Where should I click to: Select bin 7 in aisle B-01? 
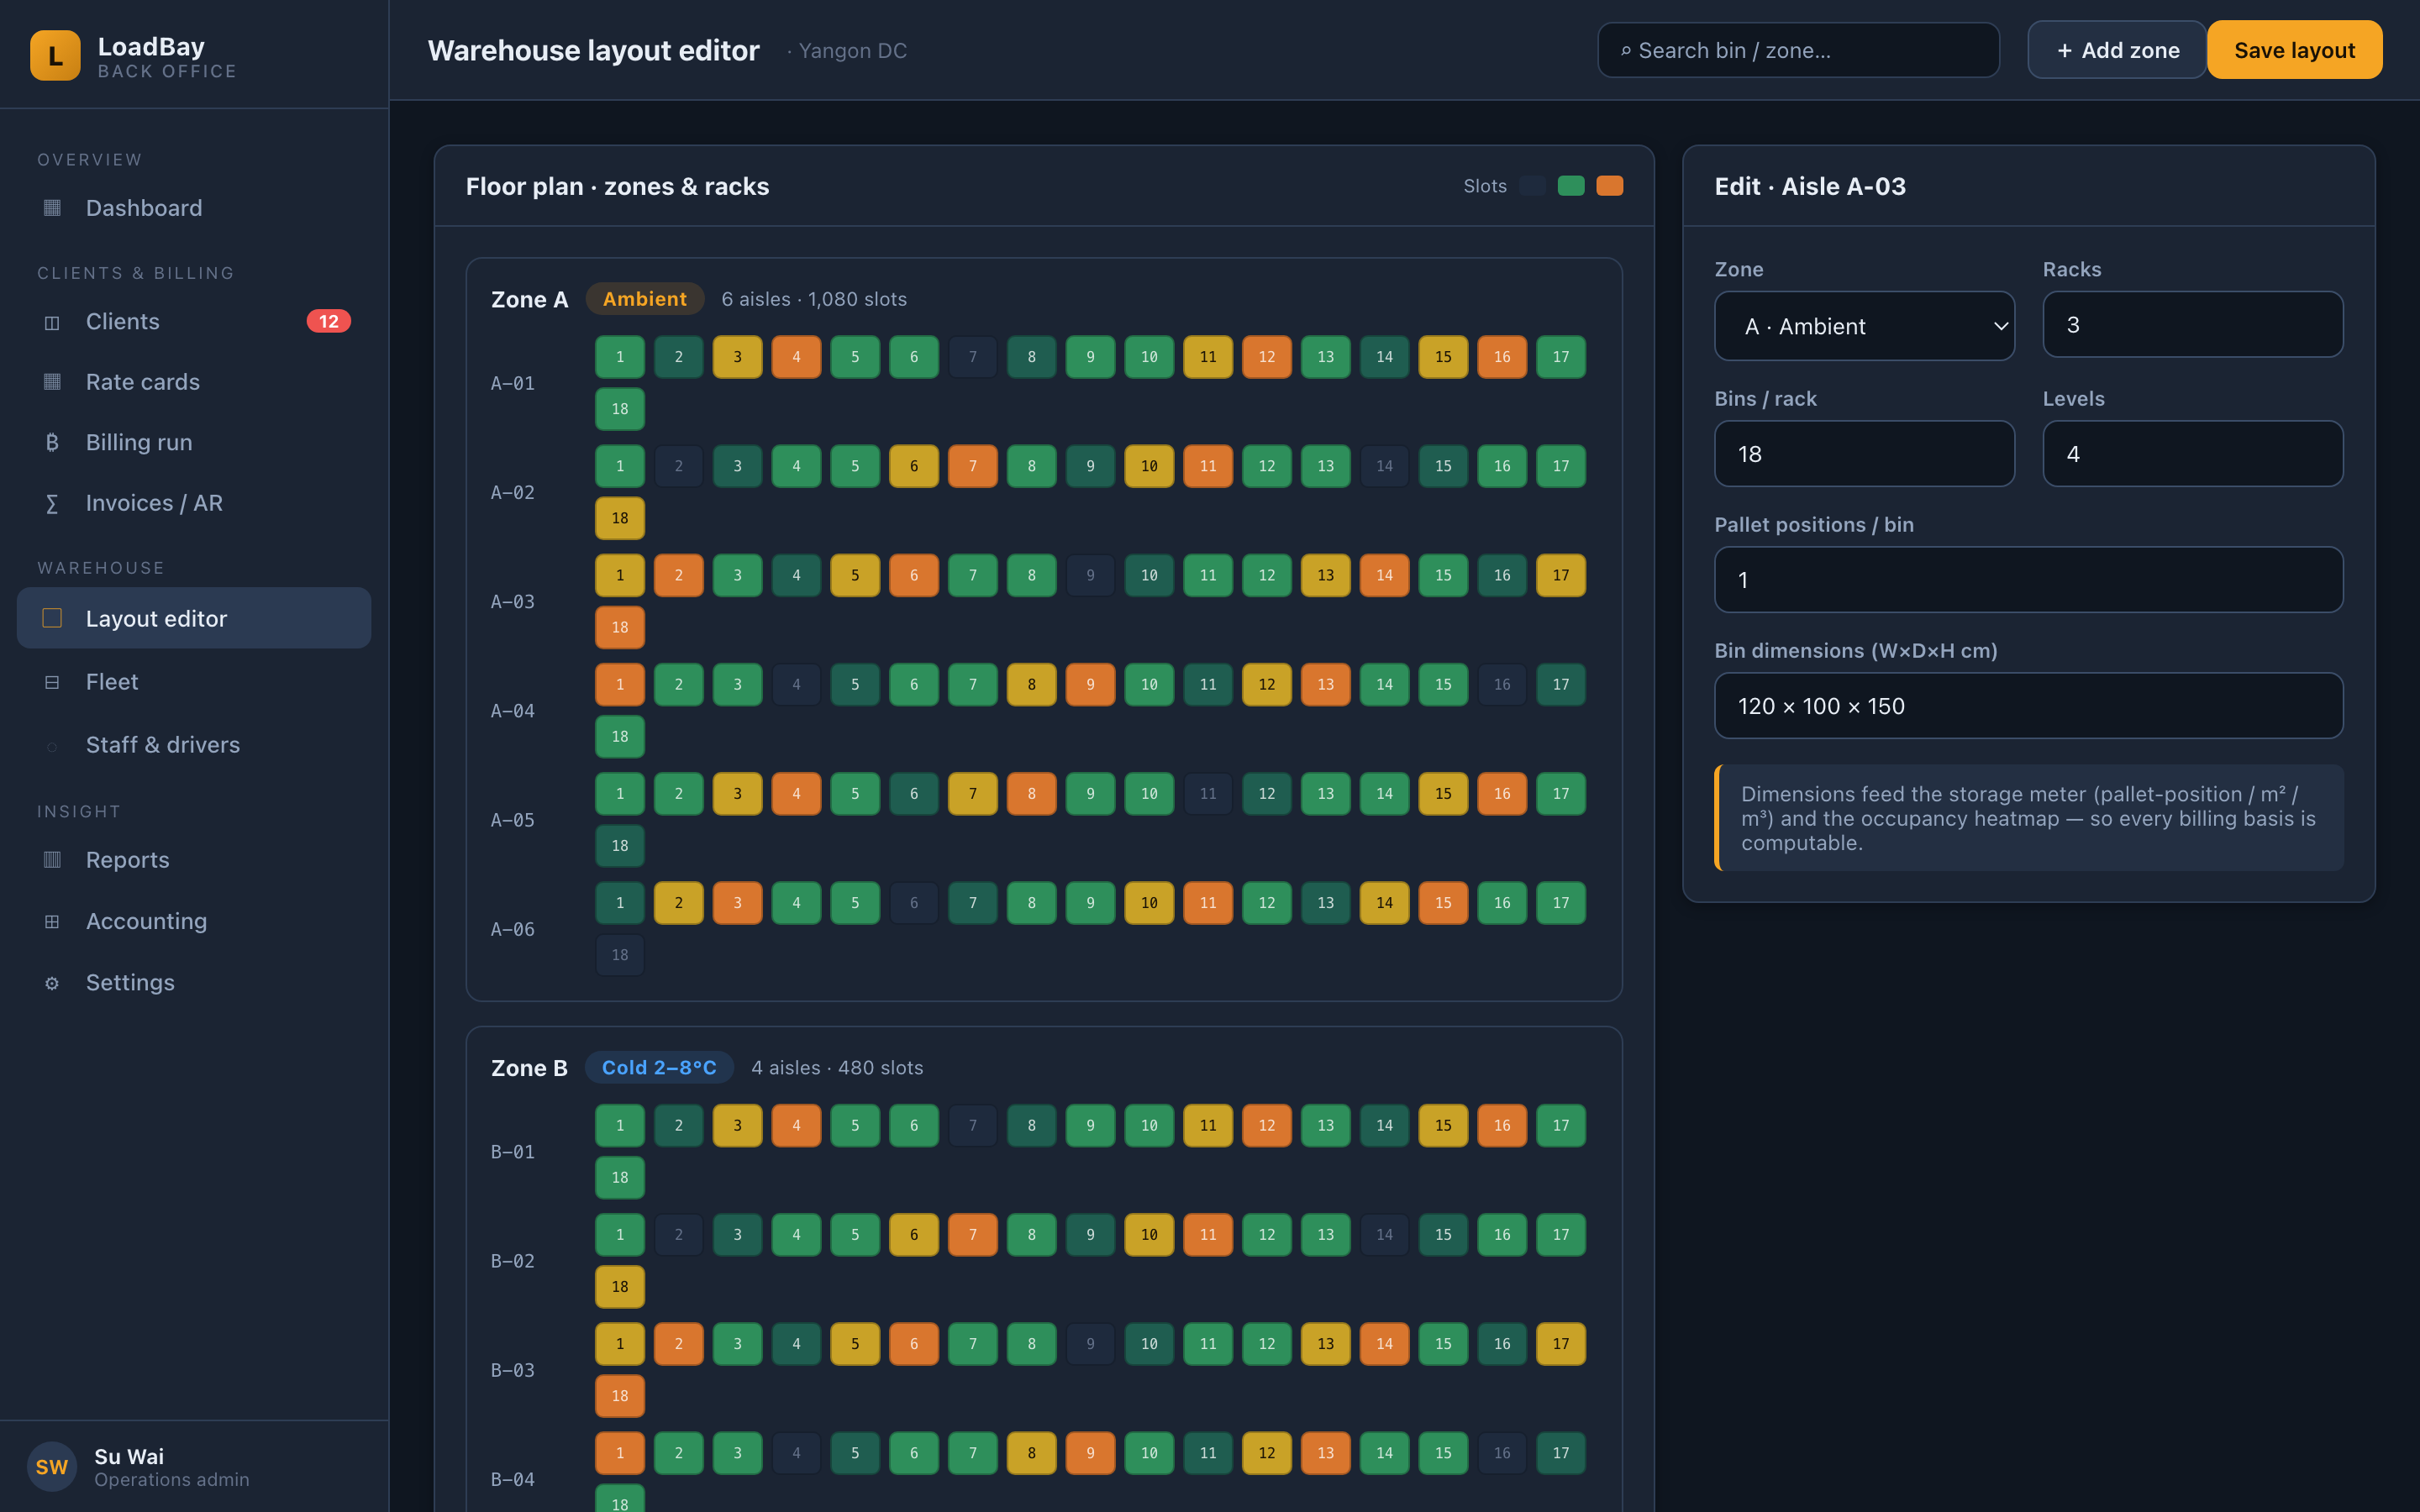tap(973, 1125)
